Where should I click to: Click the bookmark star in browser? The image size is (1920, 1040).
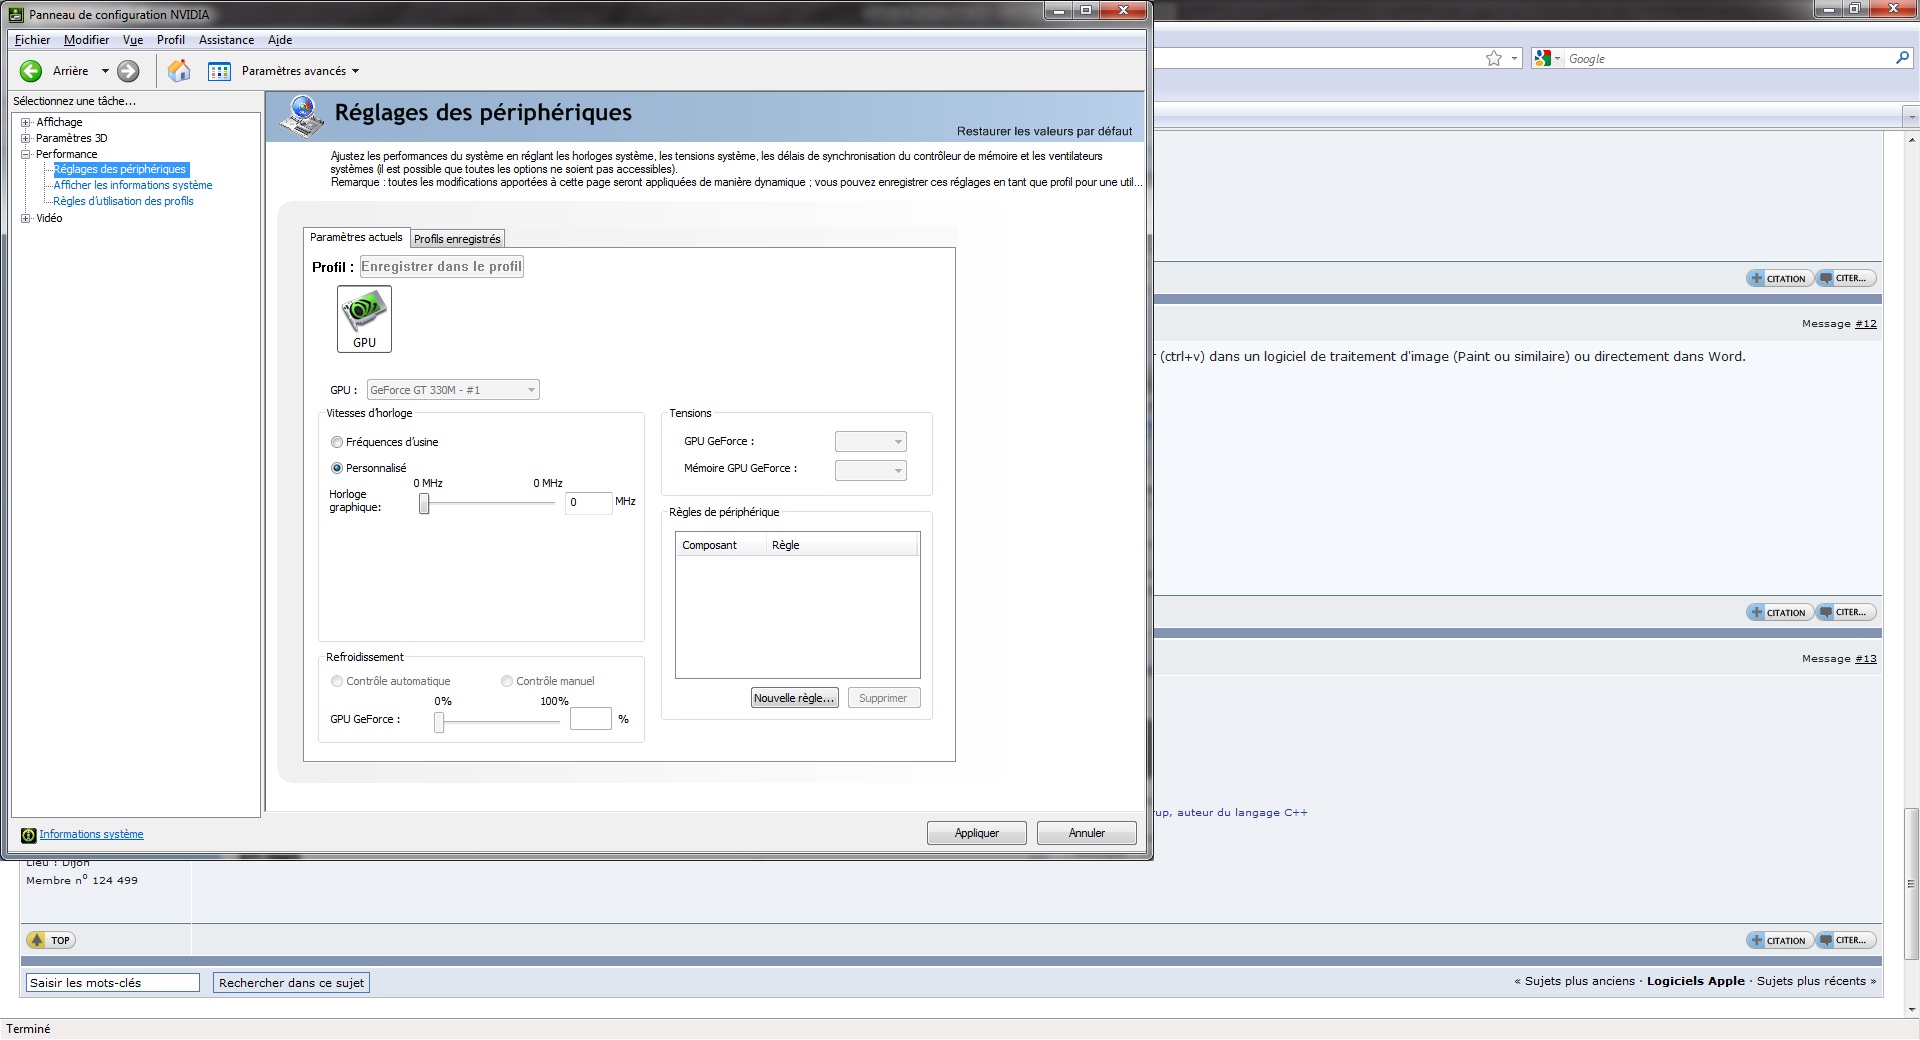[1494, 59]
